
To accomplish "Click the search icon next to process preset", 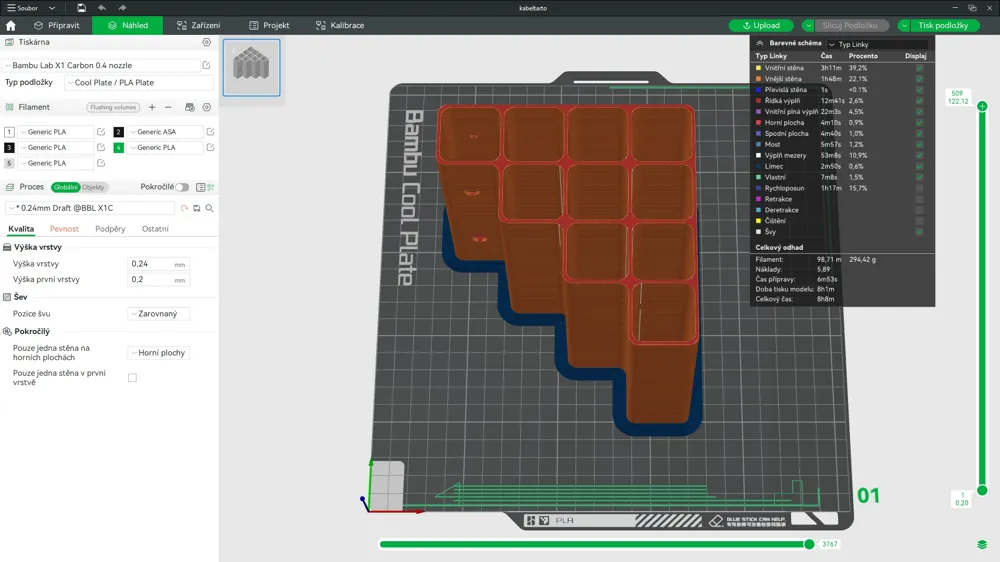I will click(x=209, y=208).
